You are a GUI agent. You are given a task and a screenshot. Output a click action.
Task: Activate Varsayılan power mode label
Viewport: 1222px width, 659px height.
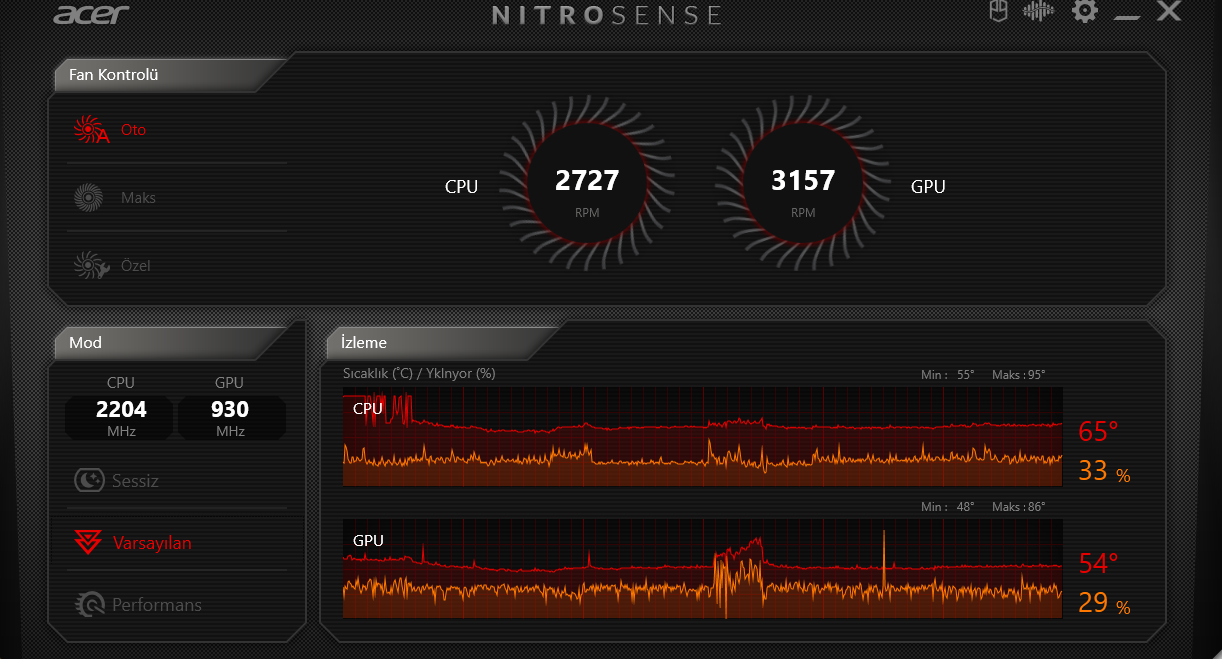tap(152, 543)
